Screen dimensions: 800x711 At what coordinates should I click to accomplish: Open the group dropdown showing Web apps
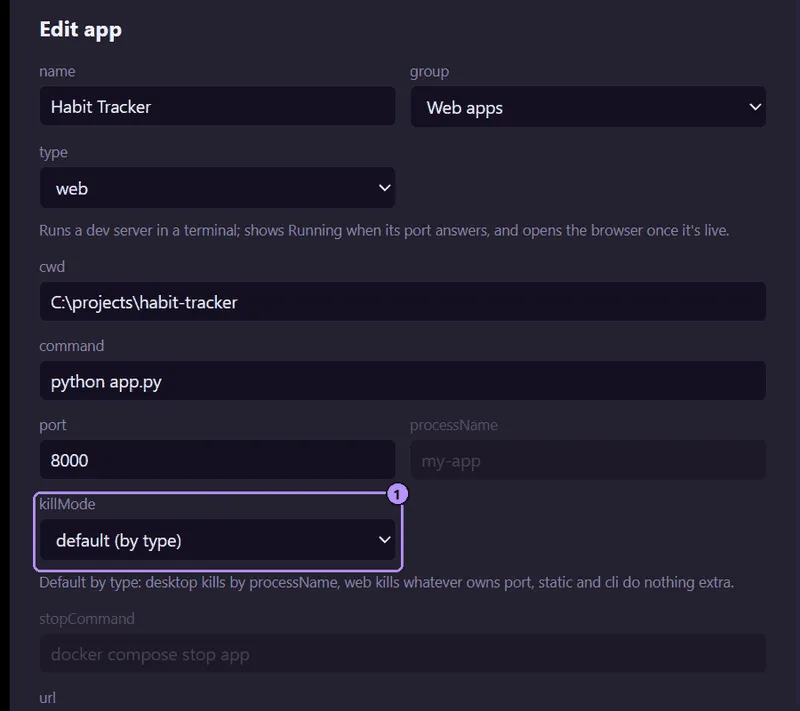588,107
